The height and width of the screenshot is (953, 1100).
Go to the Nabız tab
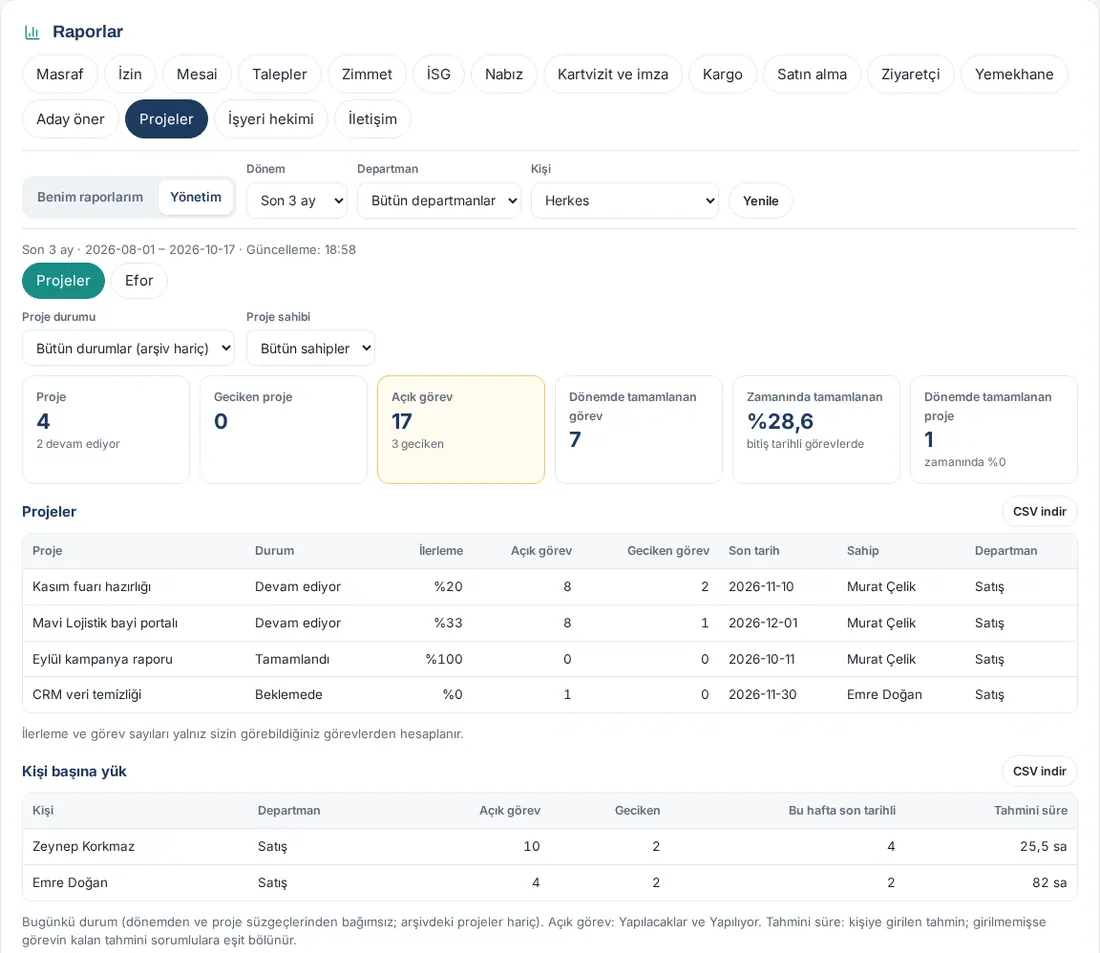pyautogui.click(x=504, y=74)
